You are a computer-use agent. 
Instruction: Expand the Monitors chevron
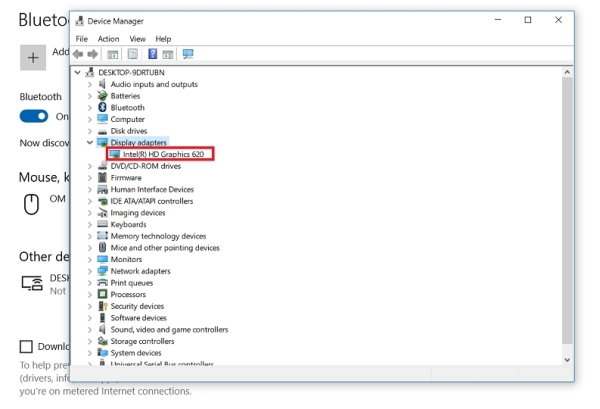[90, 259]
